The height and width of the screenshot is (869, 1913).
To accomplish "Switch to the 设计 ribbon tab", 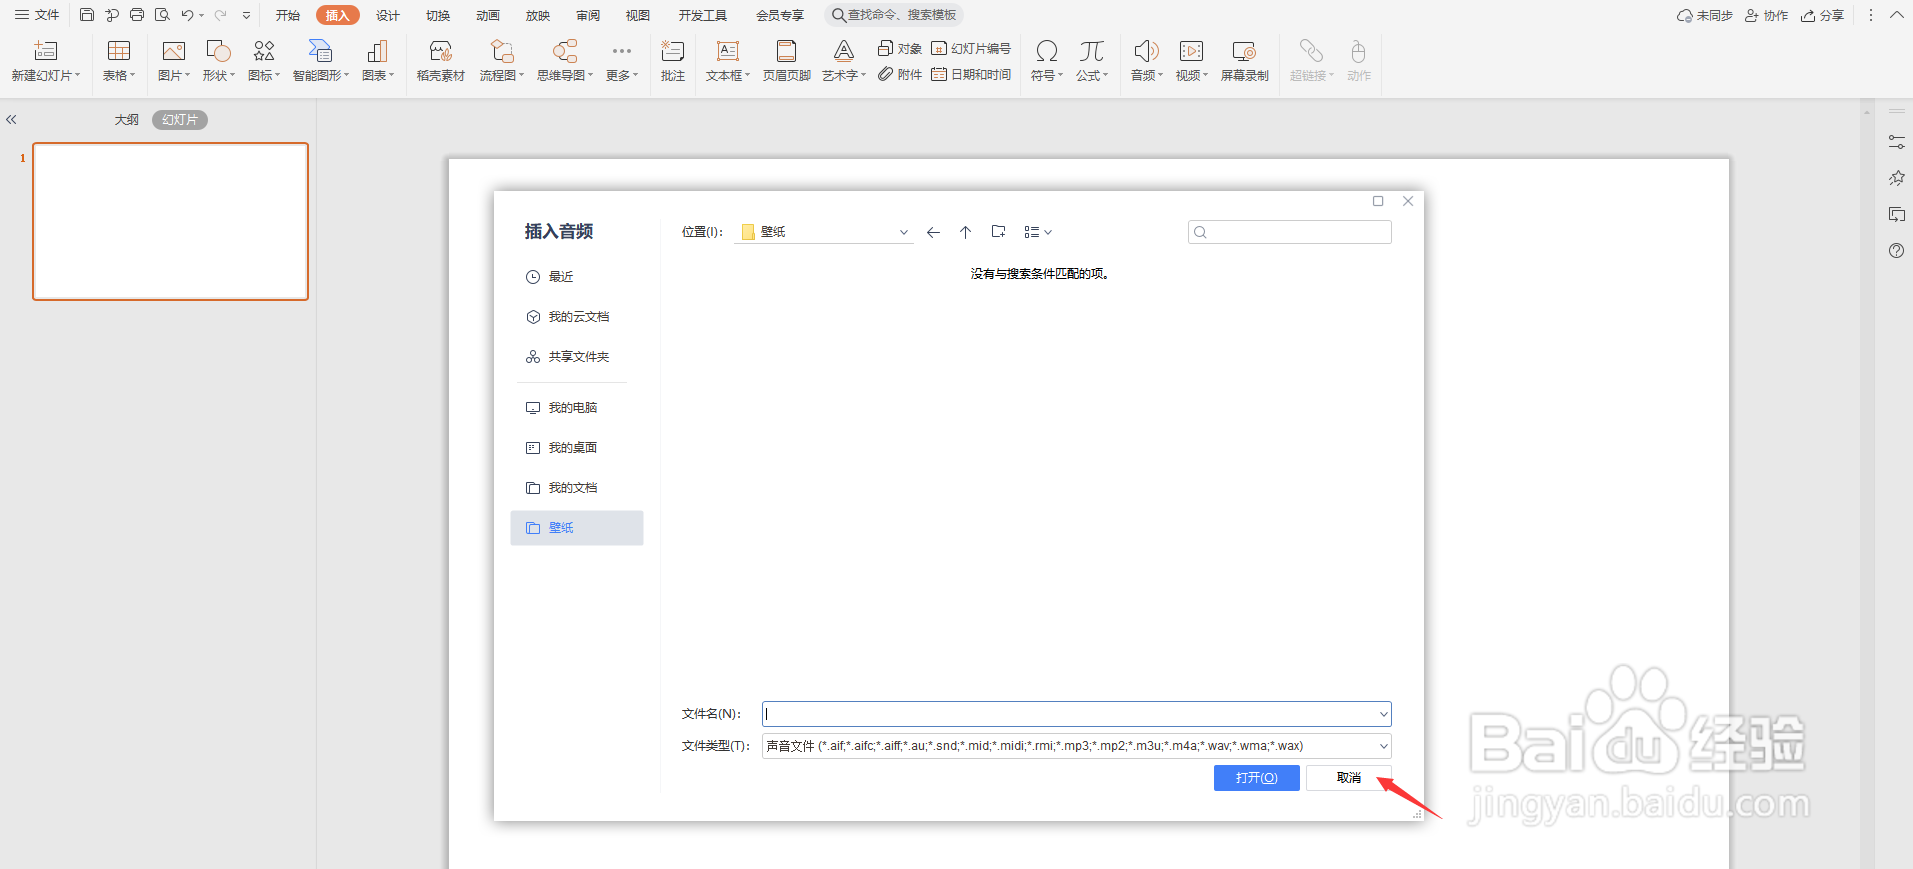I will pyautogui.click(x=388, y=15).
